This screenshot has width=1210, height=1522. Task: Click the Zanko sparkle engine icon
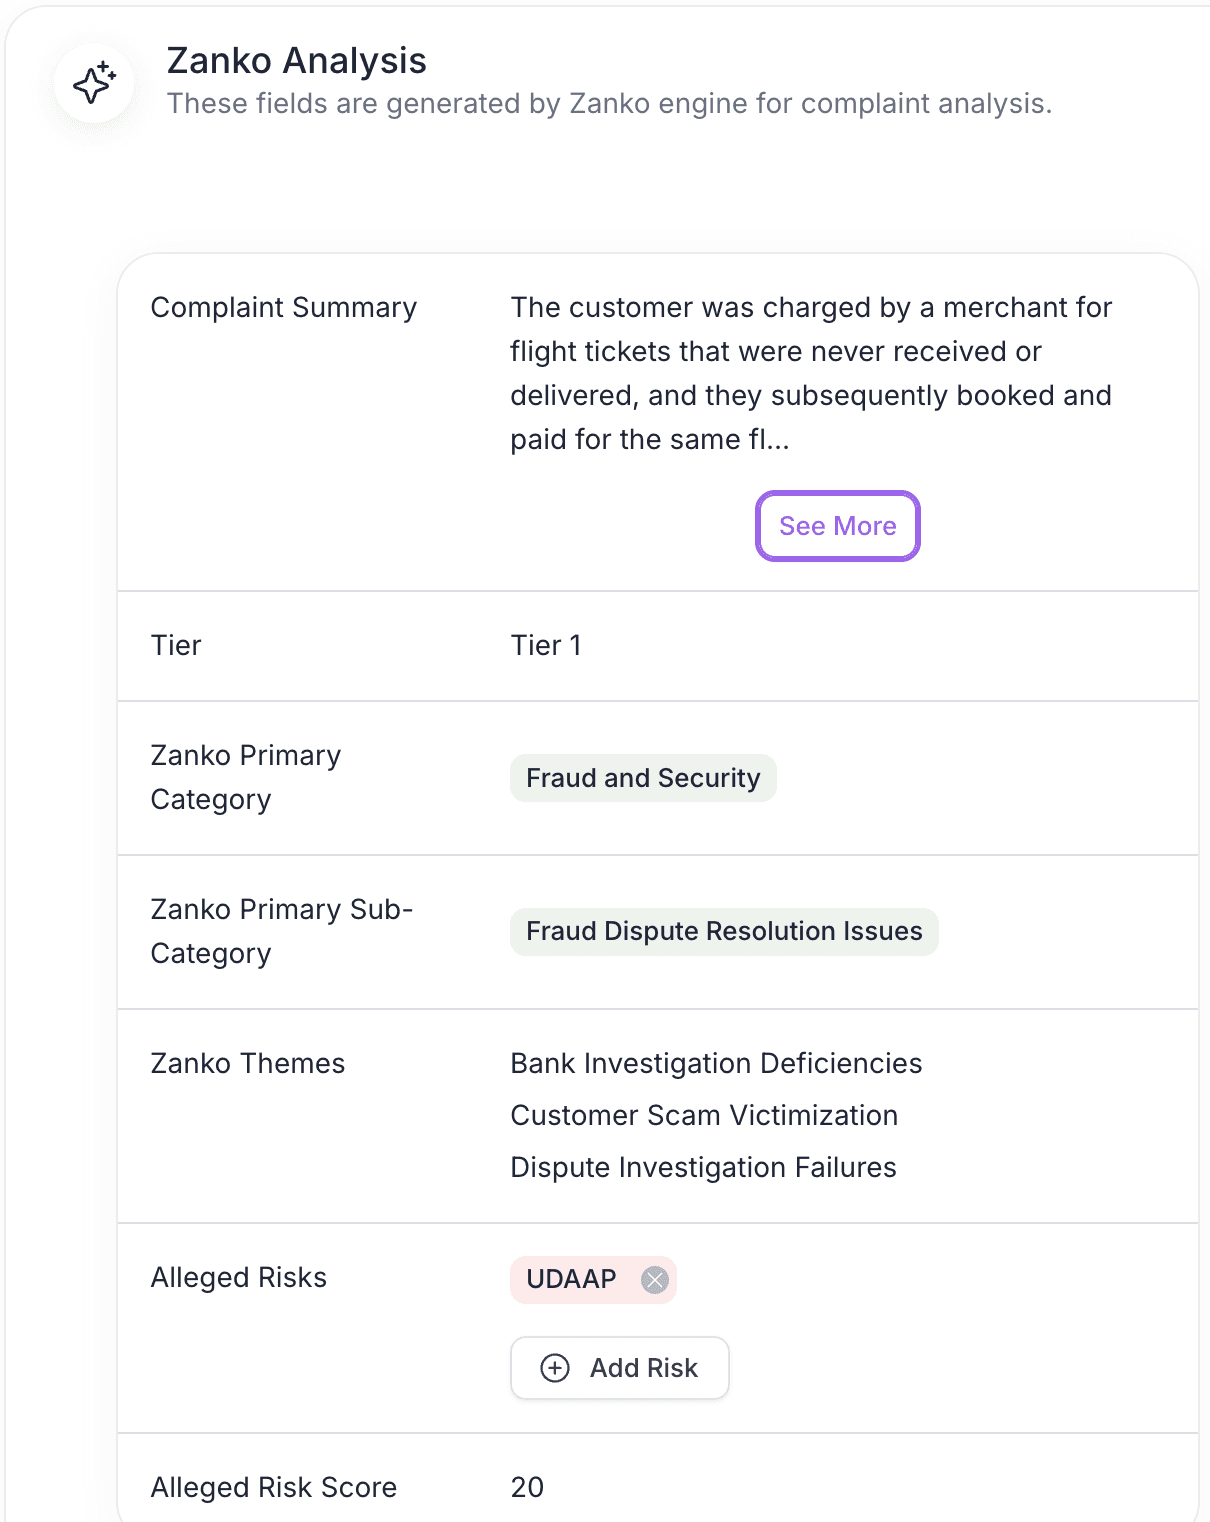pos(93,84)
